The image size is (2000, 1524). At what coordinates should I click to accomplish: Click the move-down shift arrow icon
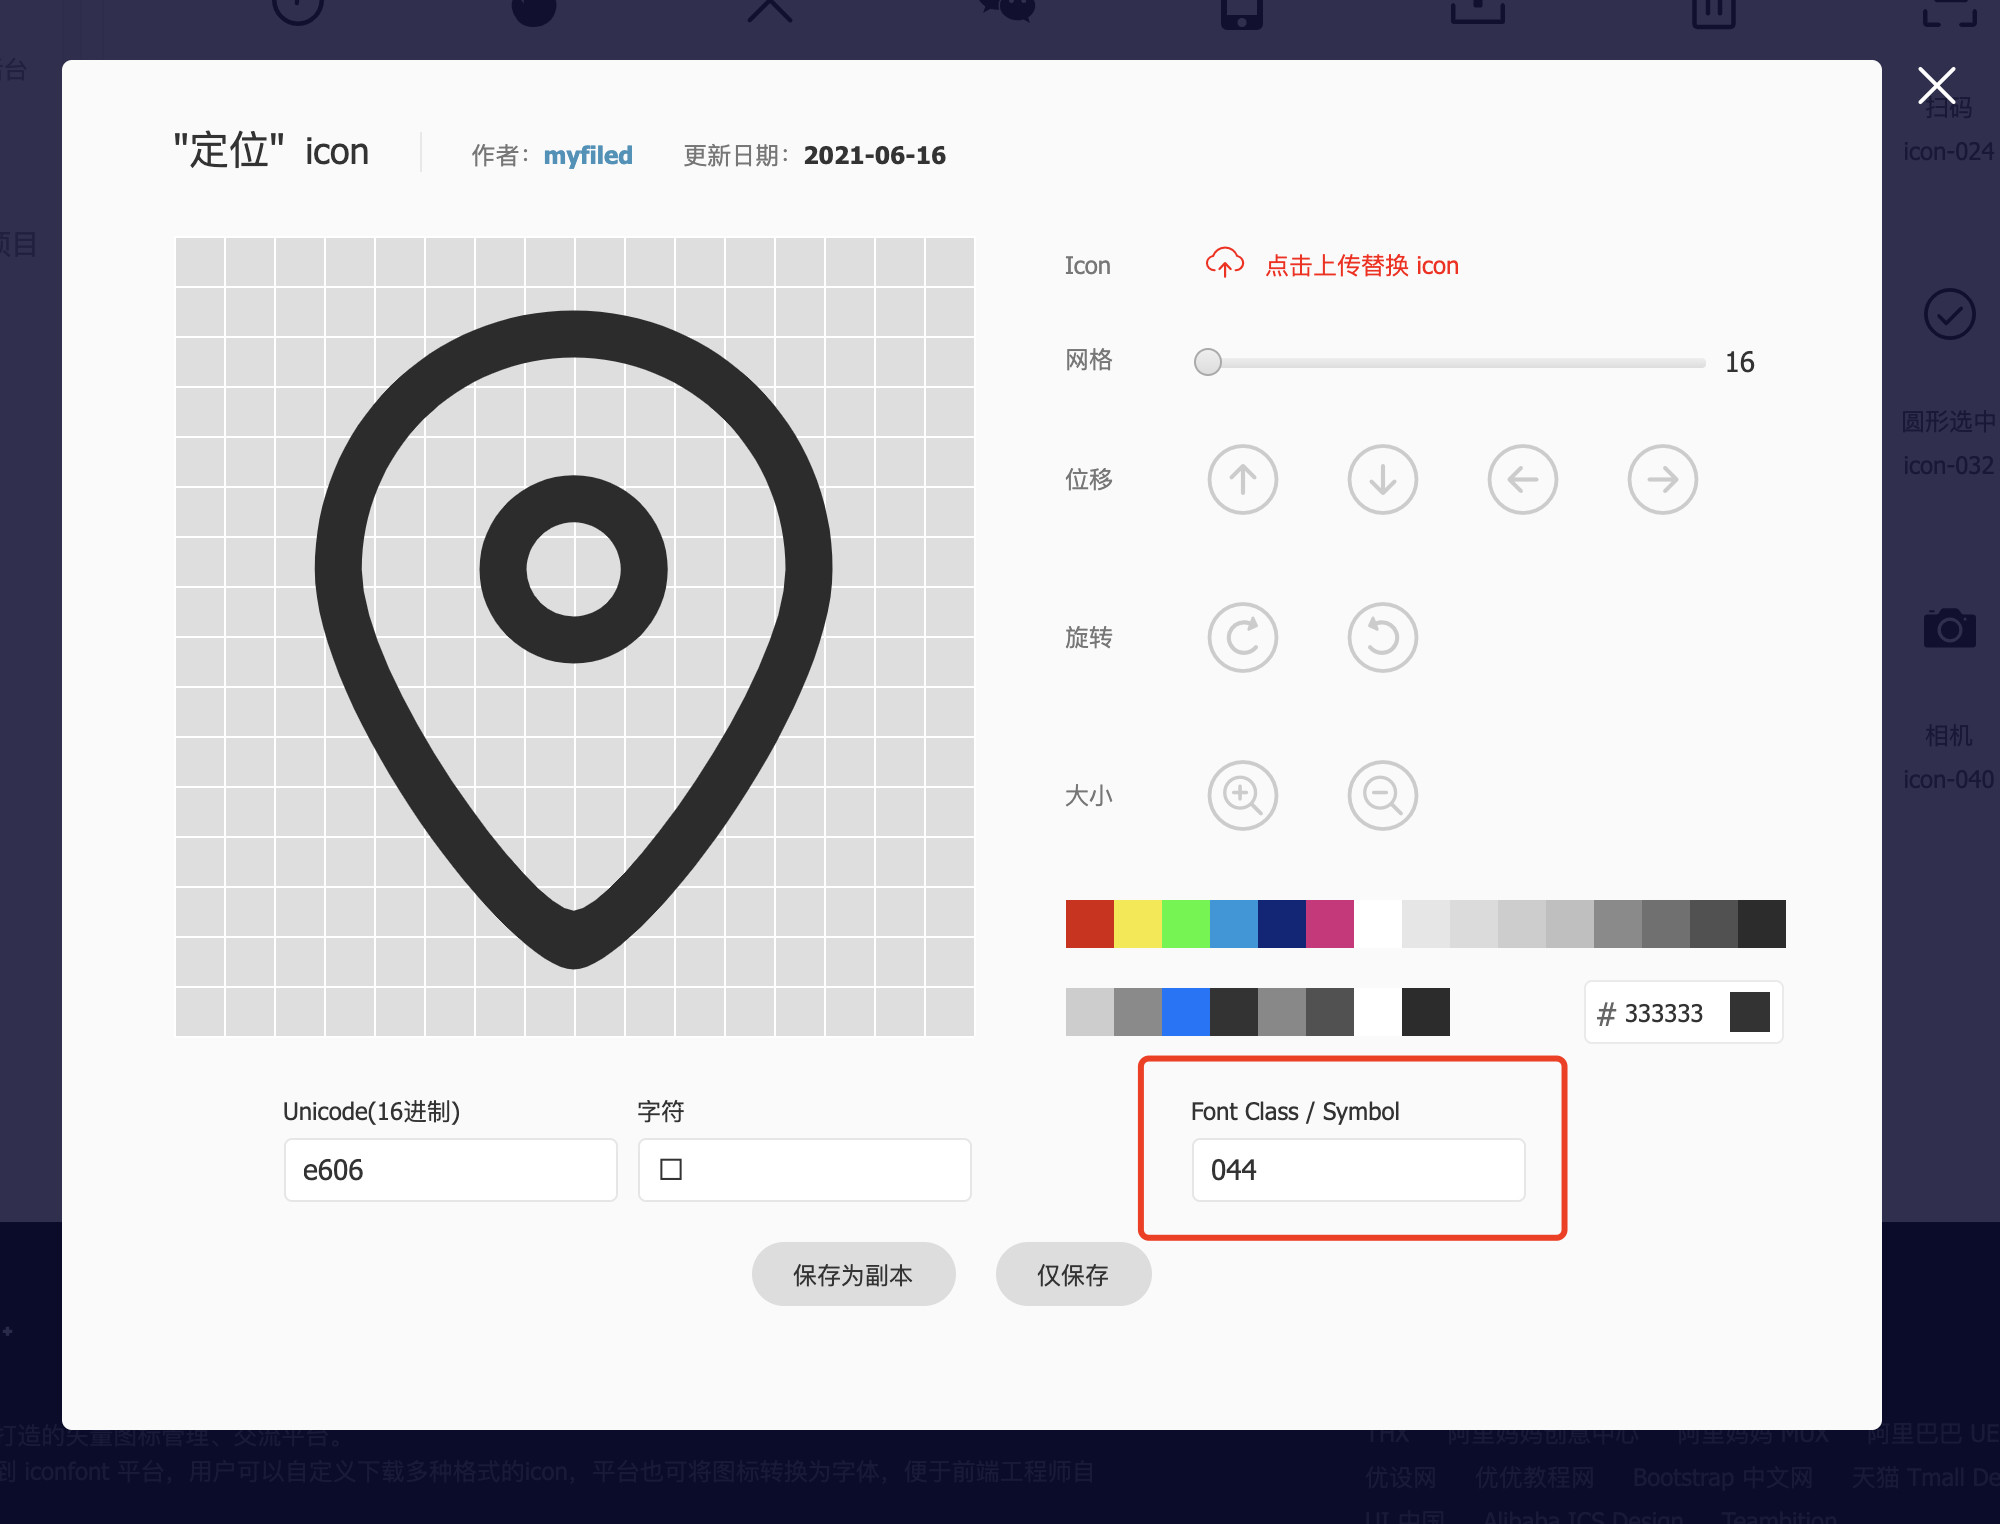click(x=1382, y=480)
